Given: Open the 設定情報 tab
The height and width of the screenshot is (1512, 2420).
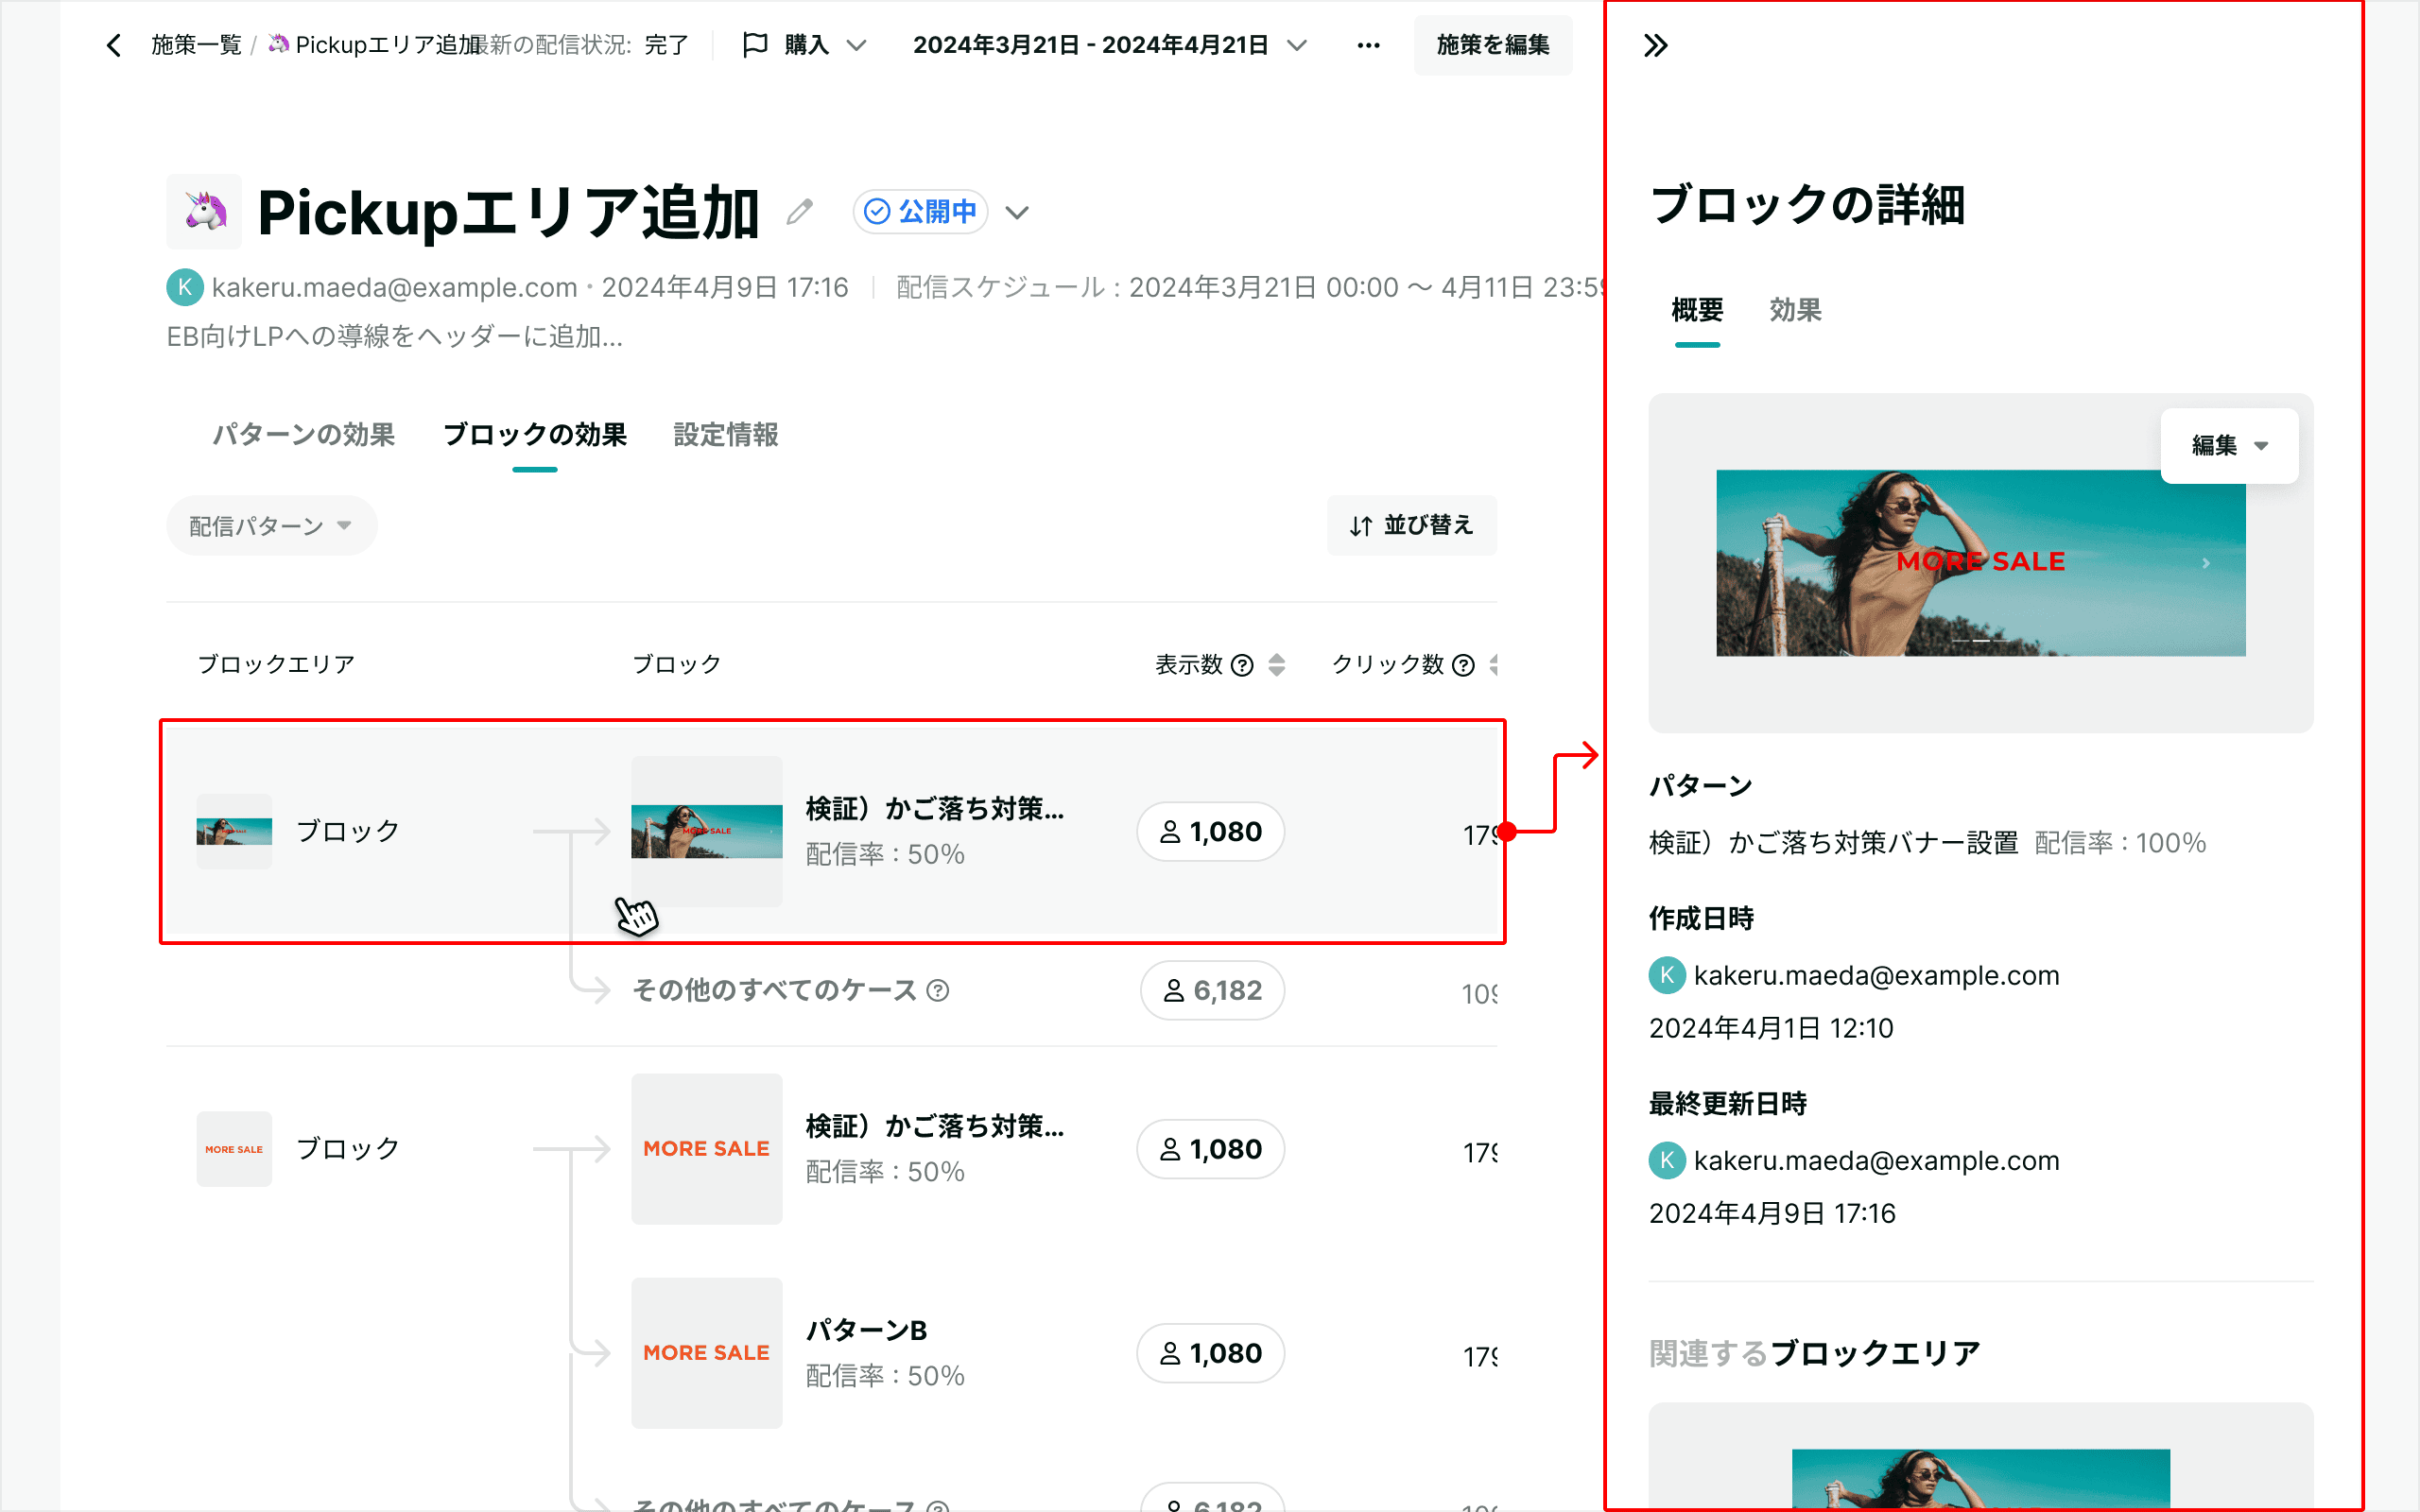Looking at the screenshot, I should pyautogui.click(x=726, y=435).
